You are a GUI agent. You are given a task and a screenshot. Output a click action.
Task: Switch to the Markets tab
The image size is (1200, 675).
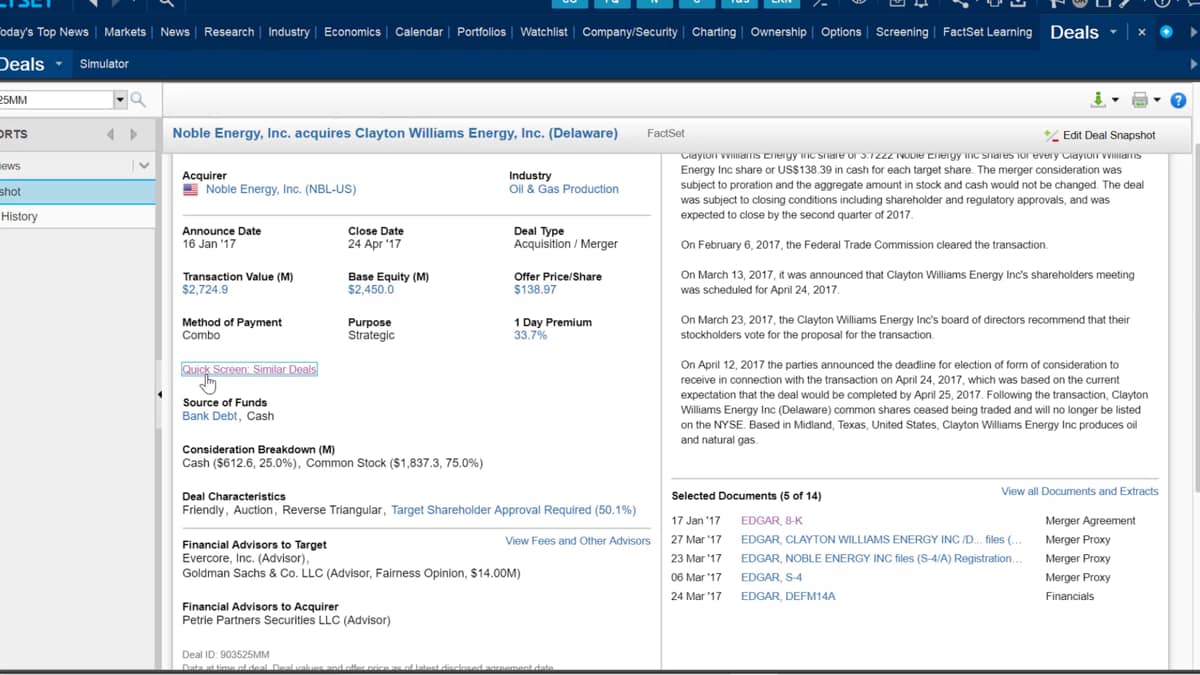pos(125,32)
